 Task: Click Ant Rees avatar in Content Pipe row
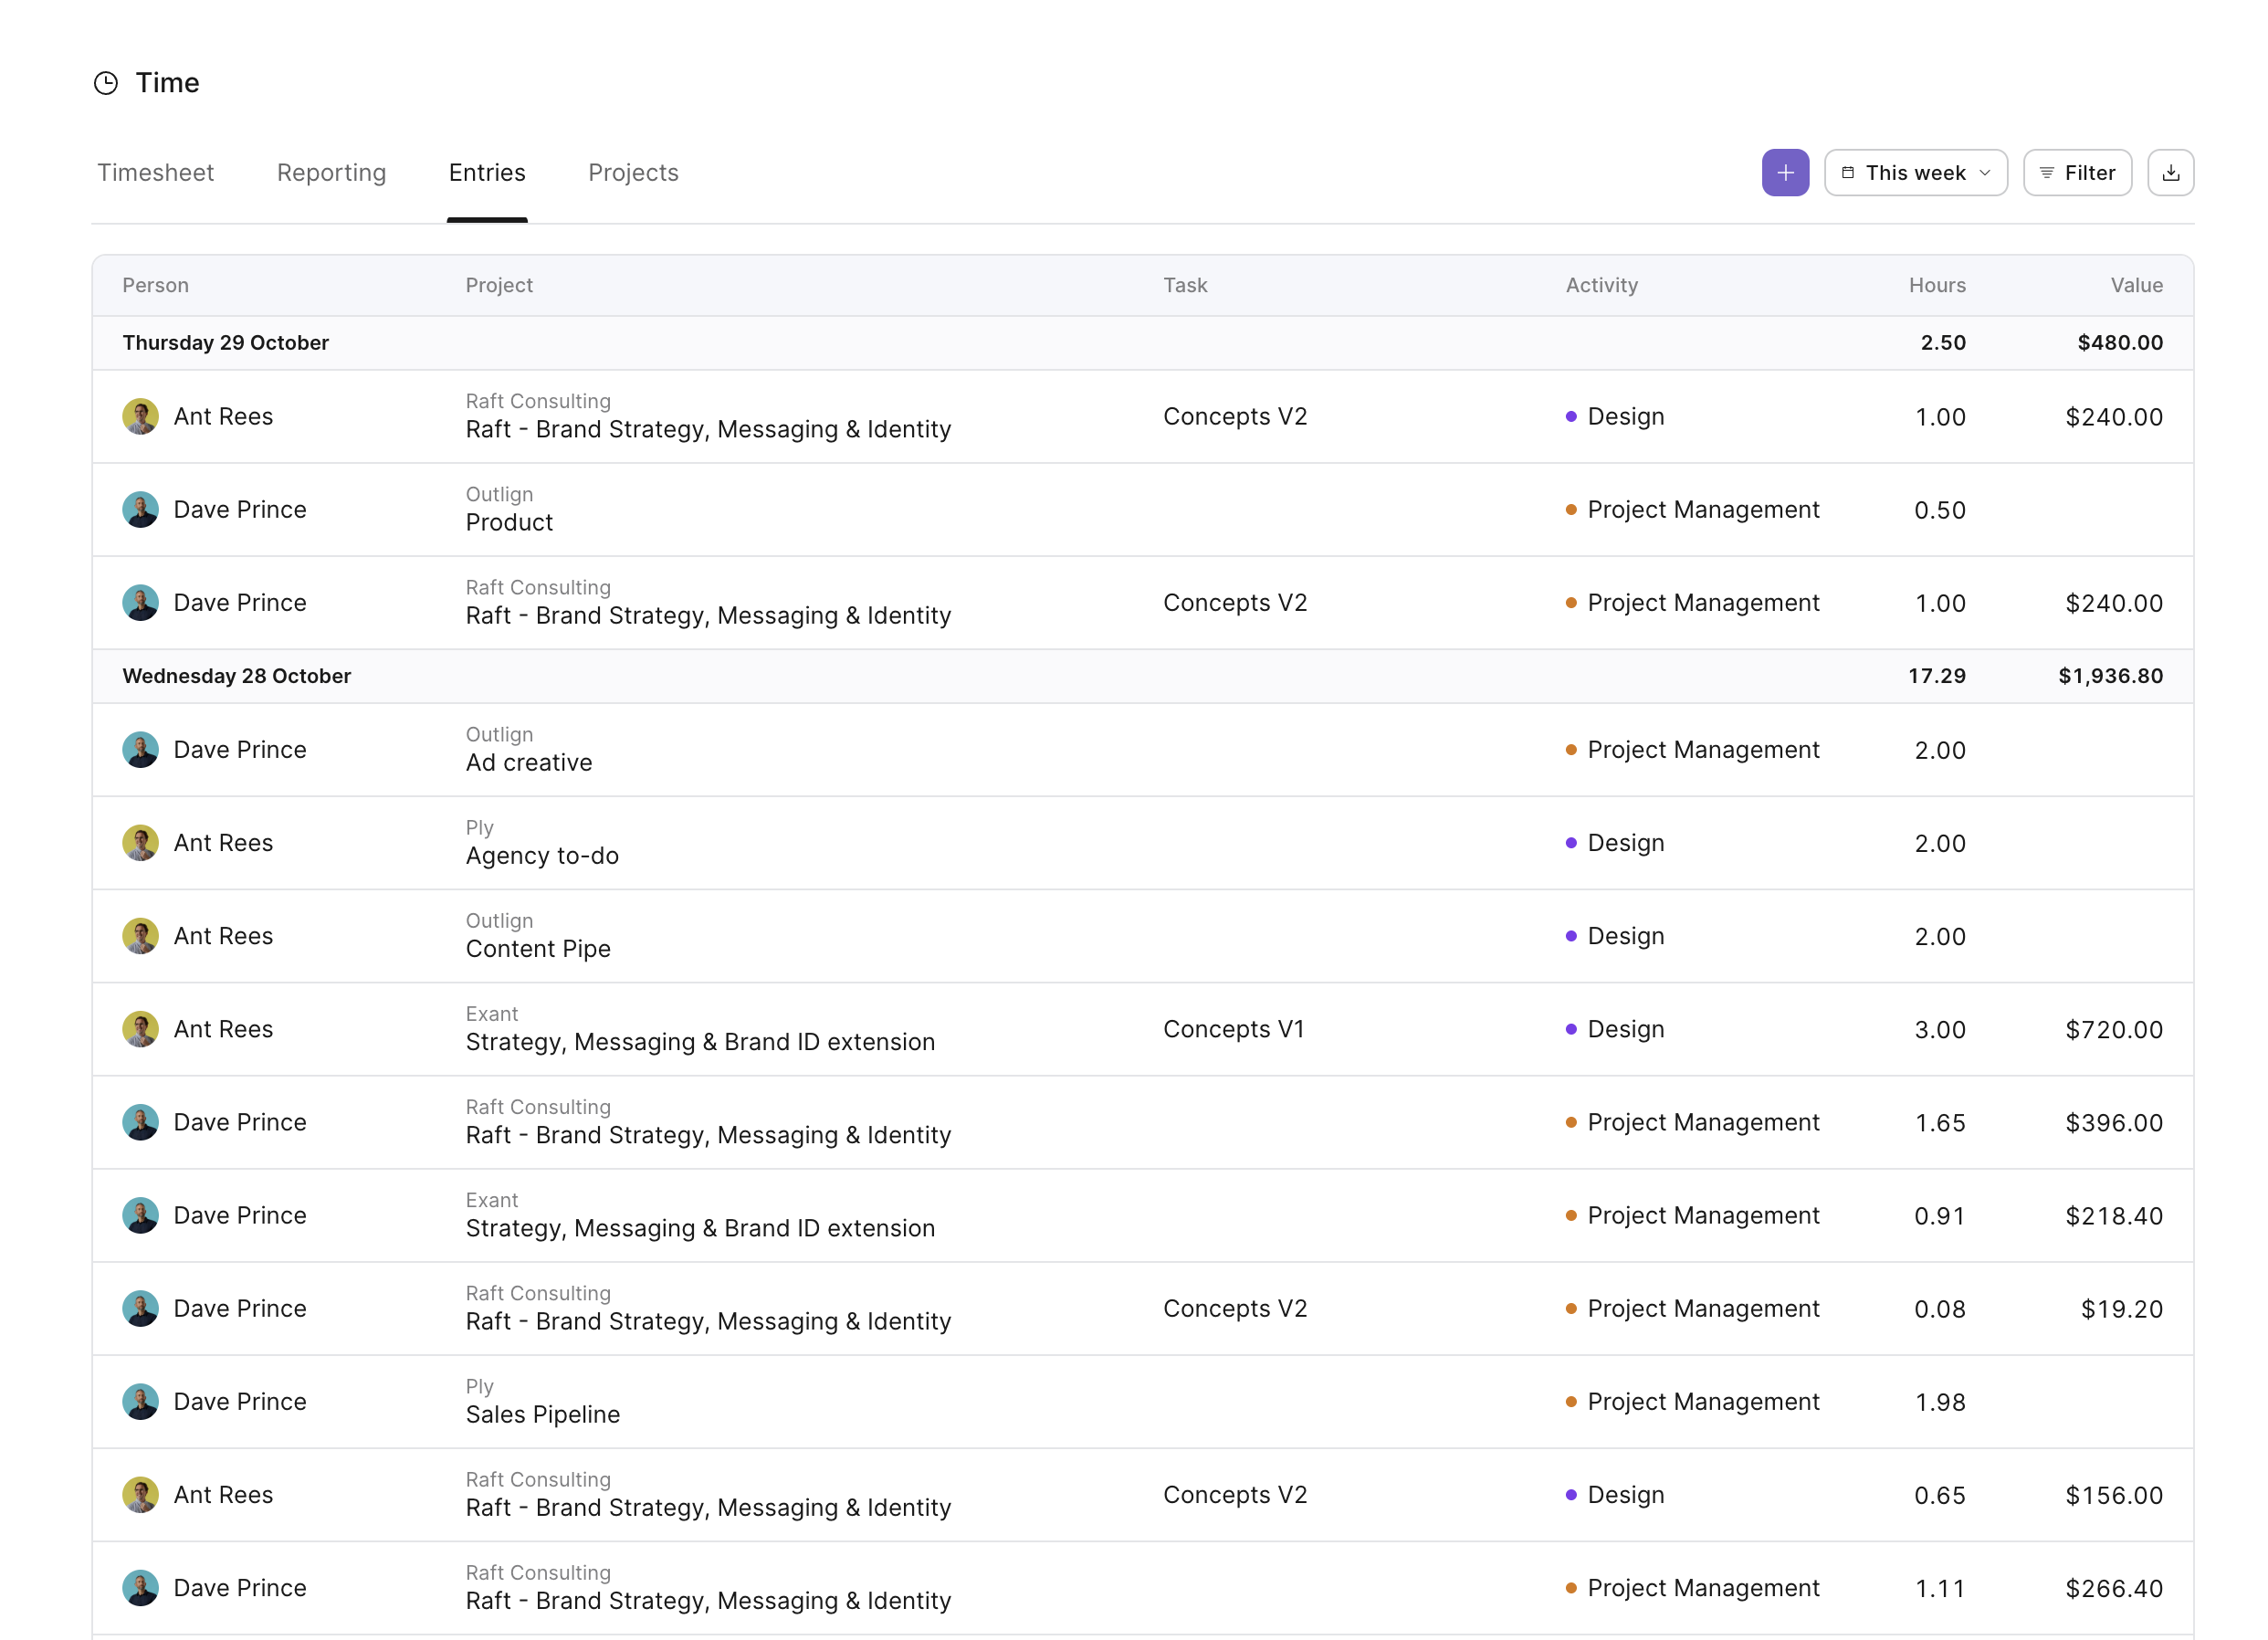(x=140, y=936)
